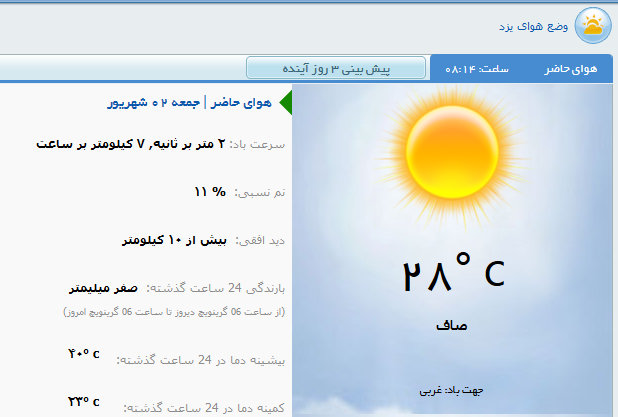Viewport: 618px width, 417px height.
Task: Click the sky condition label 'صاف'
Action: click(452, 326)
